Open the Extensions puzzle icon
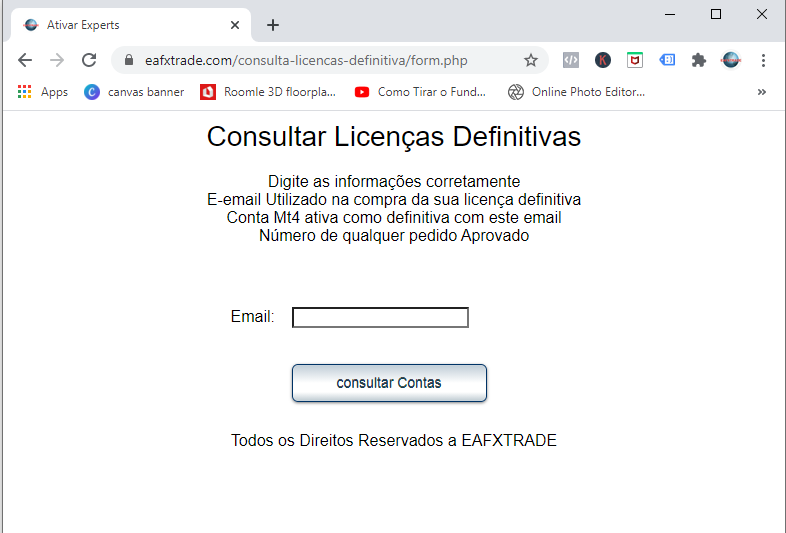The height and width of the screenshot is (533, 786). point(699,60)
